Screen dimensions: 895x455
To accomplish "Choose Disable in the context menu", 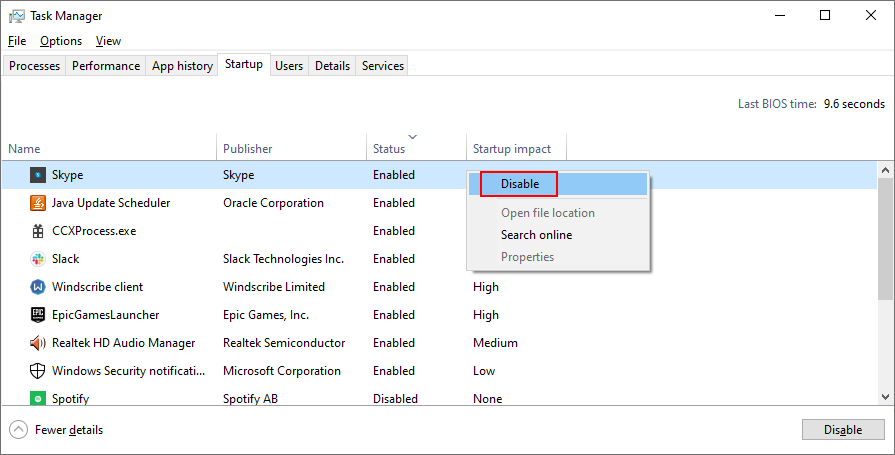I will pyautogui.click(x=519, y=184).
